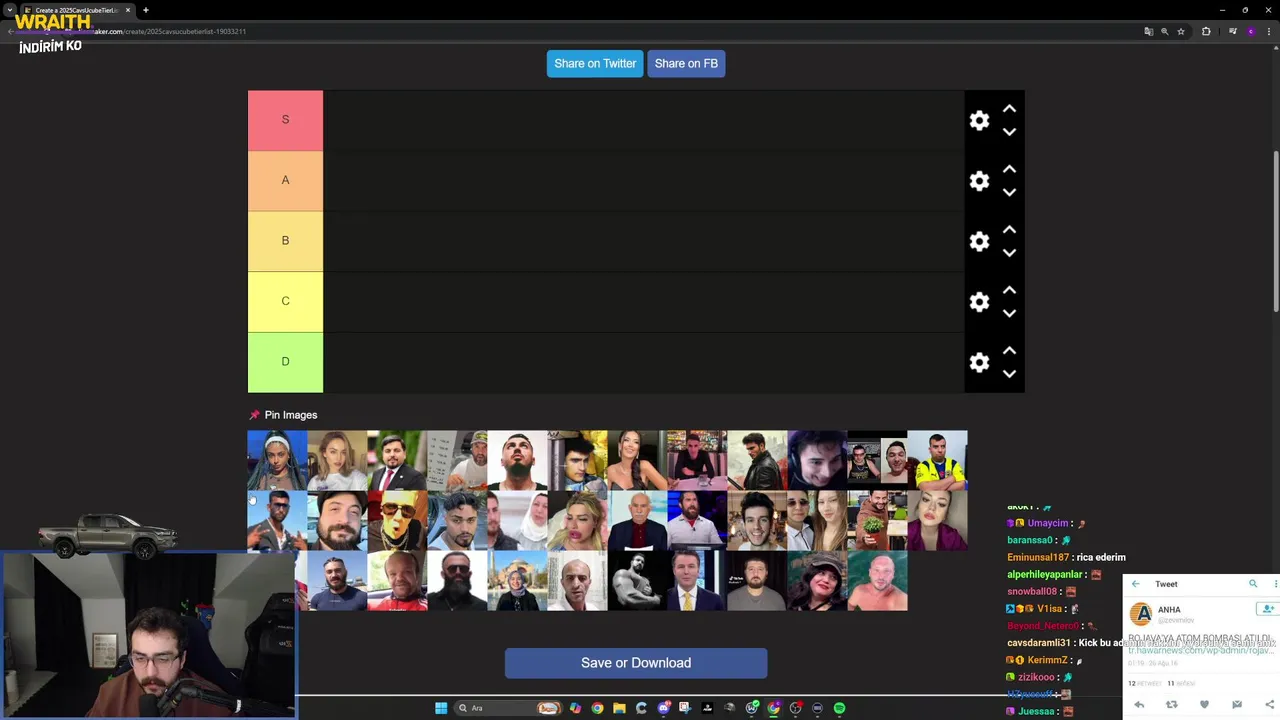Click Share on FB button
1280x720 pixels.
point(686,63)
